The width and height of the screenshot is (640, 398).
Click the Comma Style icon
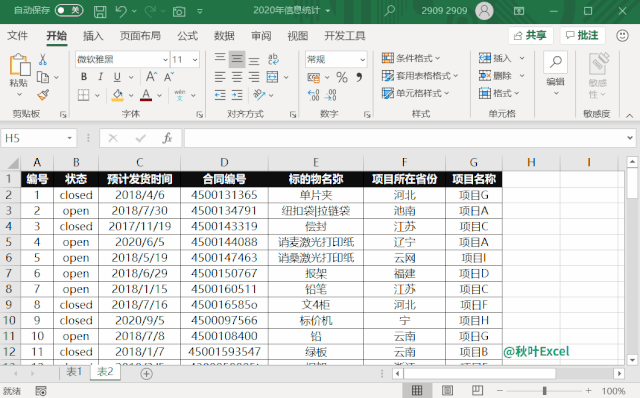[359, 77]
